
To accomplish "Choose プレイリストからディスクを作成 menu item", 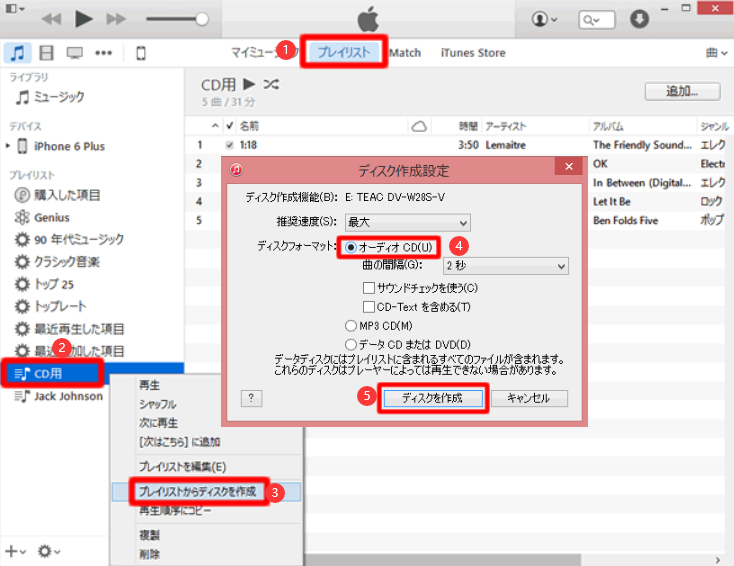I will (207, 492).
